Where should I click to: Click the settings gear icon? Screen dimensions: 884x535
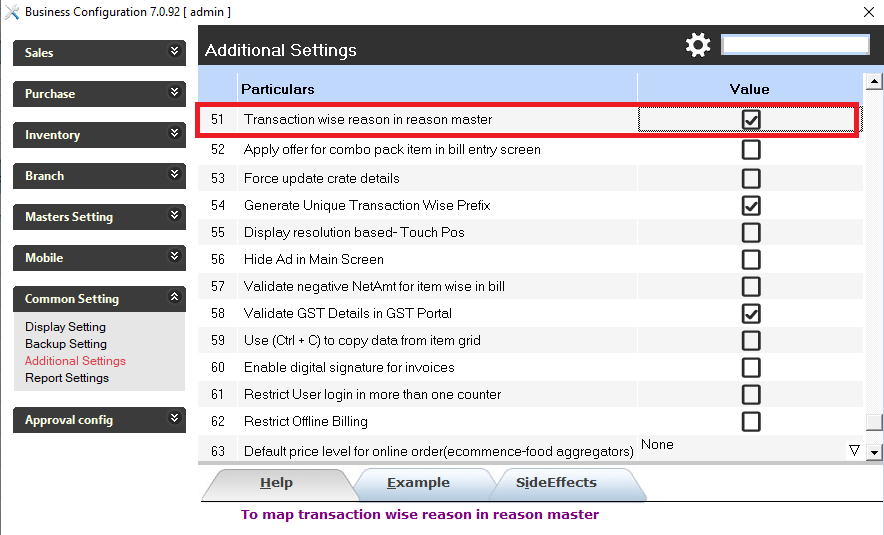pyautogui.click(x=698, y=45)
